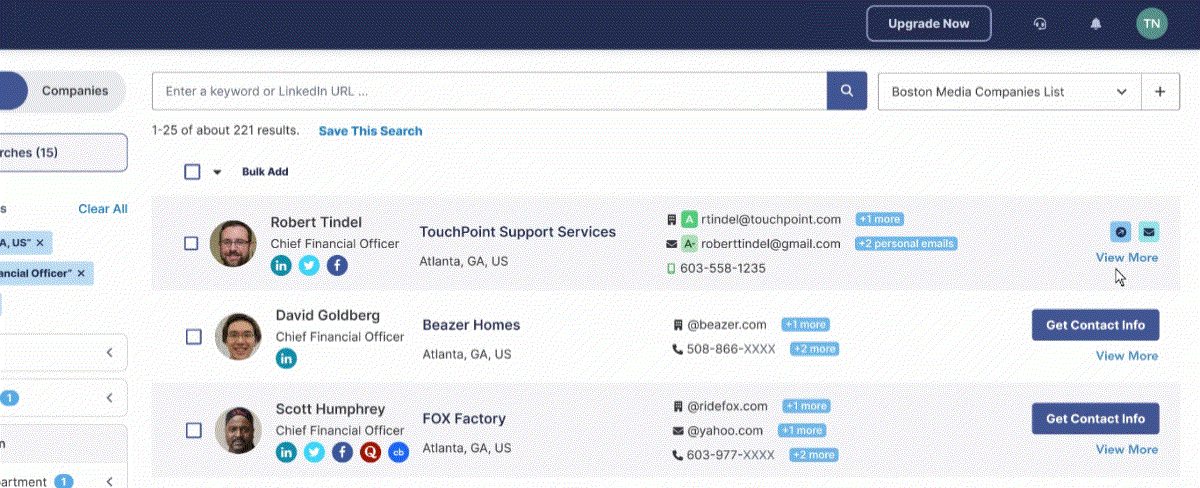Open Scott Humphrey's Facebook icon
The image size is (1200, 488).
(343, 452)
